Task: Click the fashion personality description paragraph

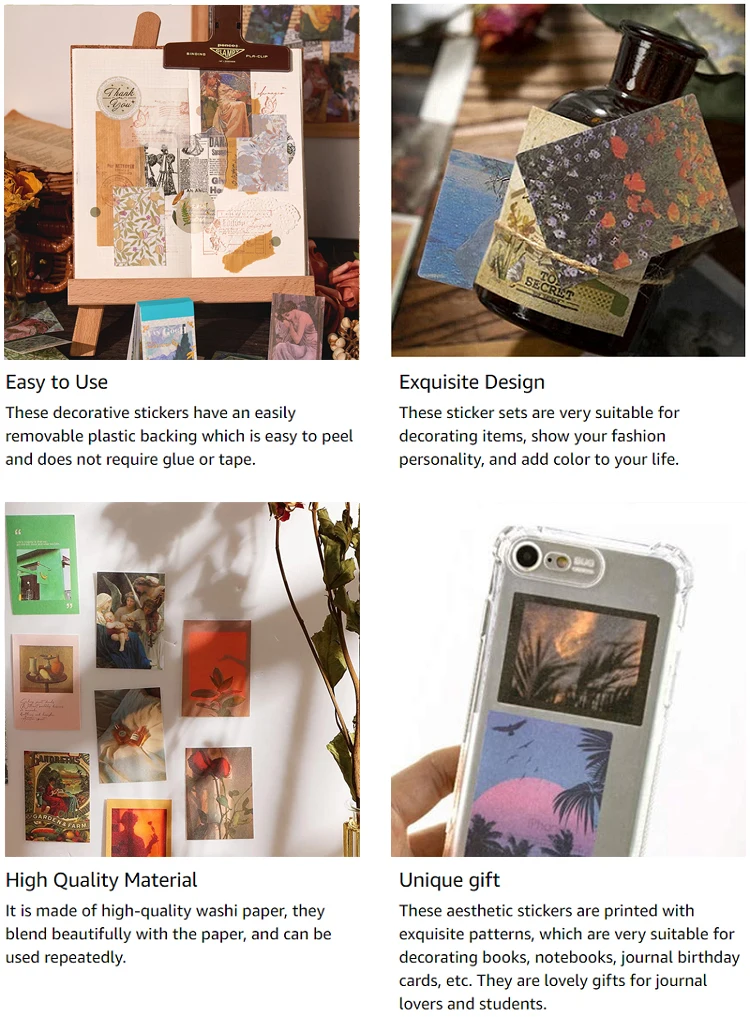Action: click(539, 436)
